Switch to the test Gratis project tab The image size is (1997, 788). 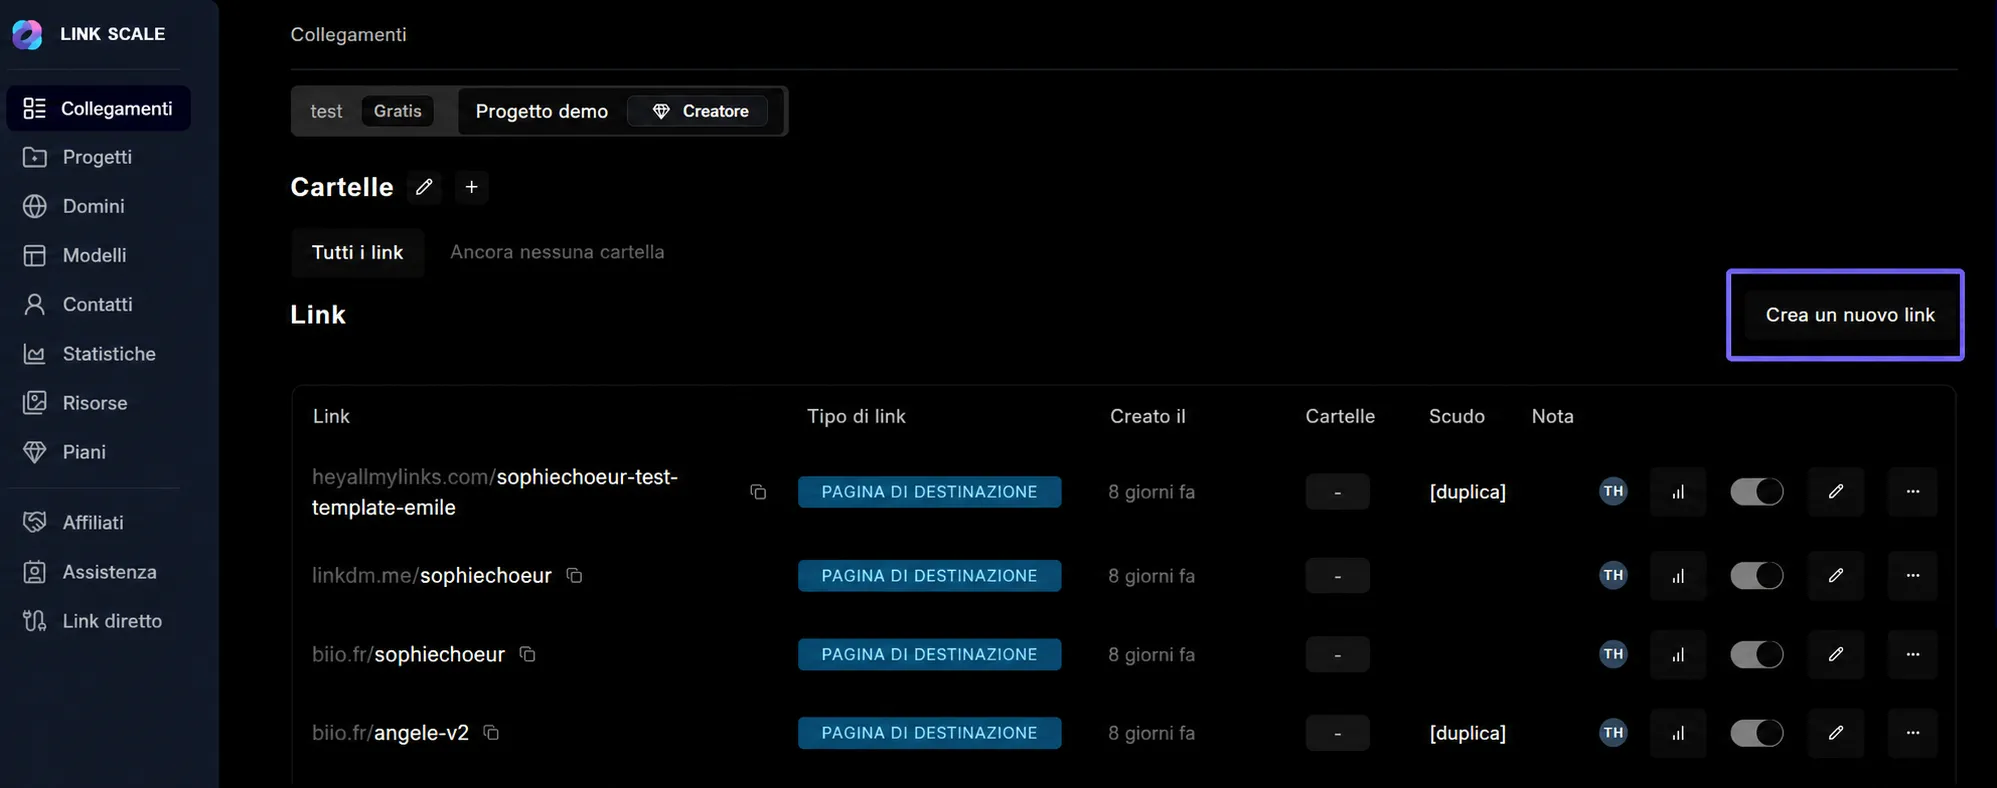371,111
